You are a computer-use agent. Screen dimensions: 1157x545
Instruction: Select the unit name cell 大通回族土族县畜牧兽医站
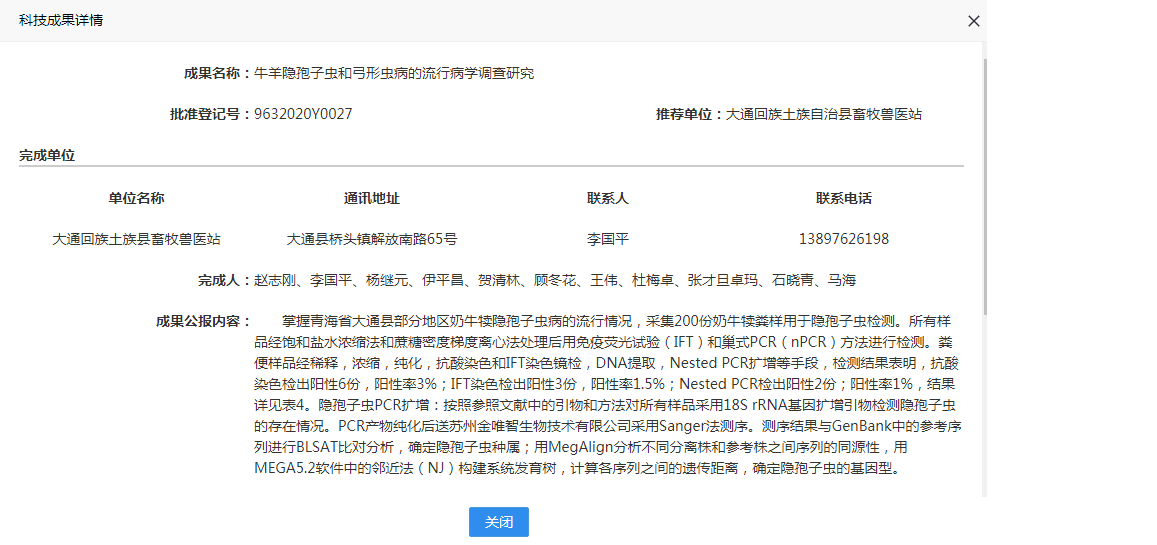tap(136, 239)
